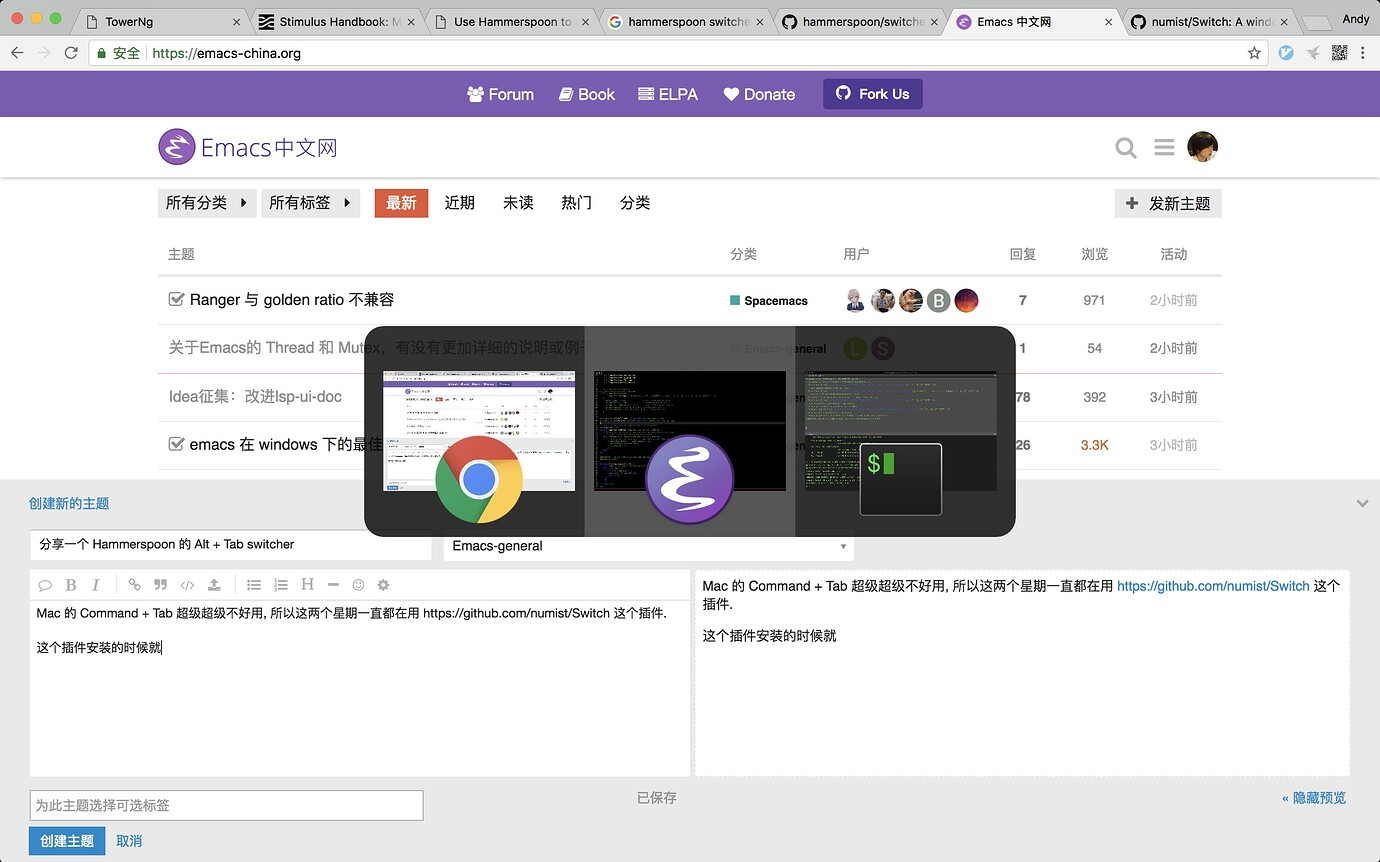Click the 取消 cancel link
1380x862 pixels.
pyautogui.click(x=129, y=841)
